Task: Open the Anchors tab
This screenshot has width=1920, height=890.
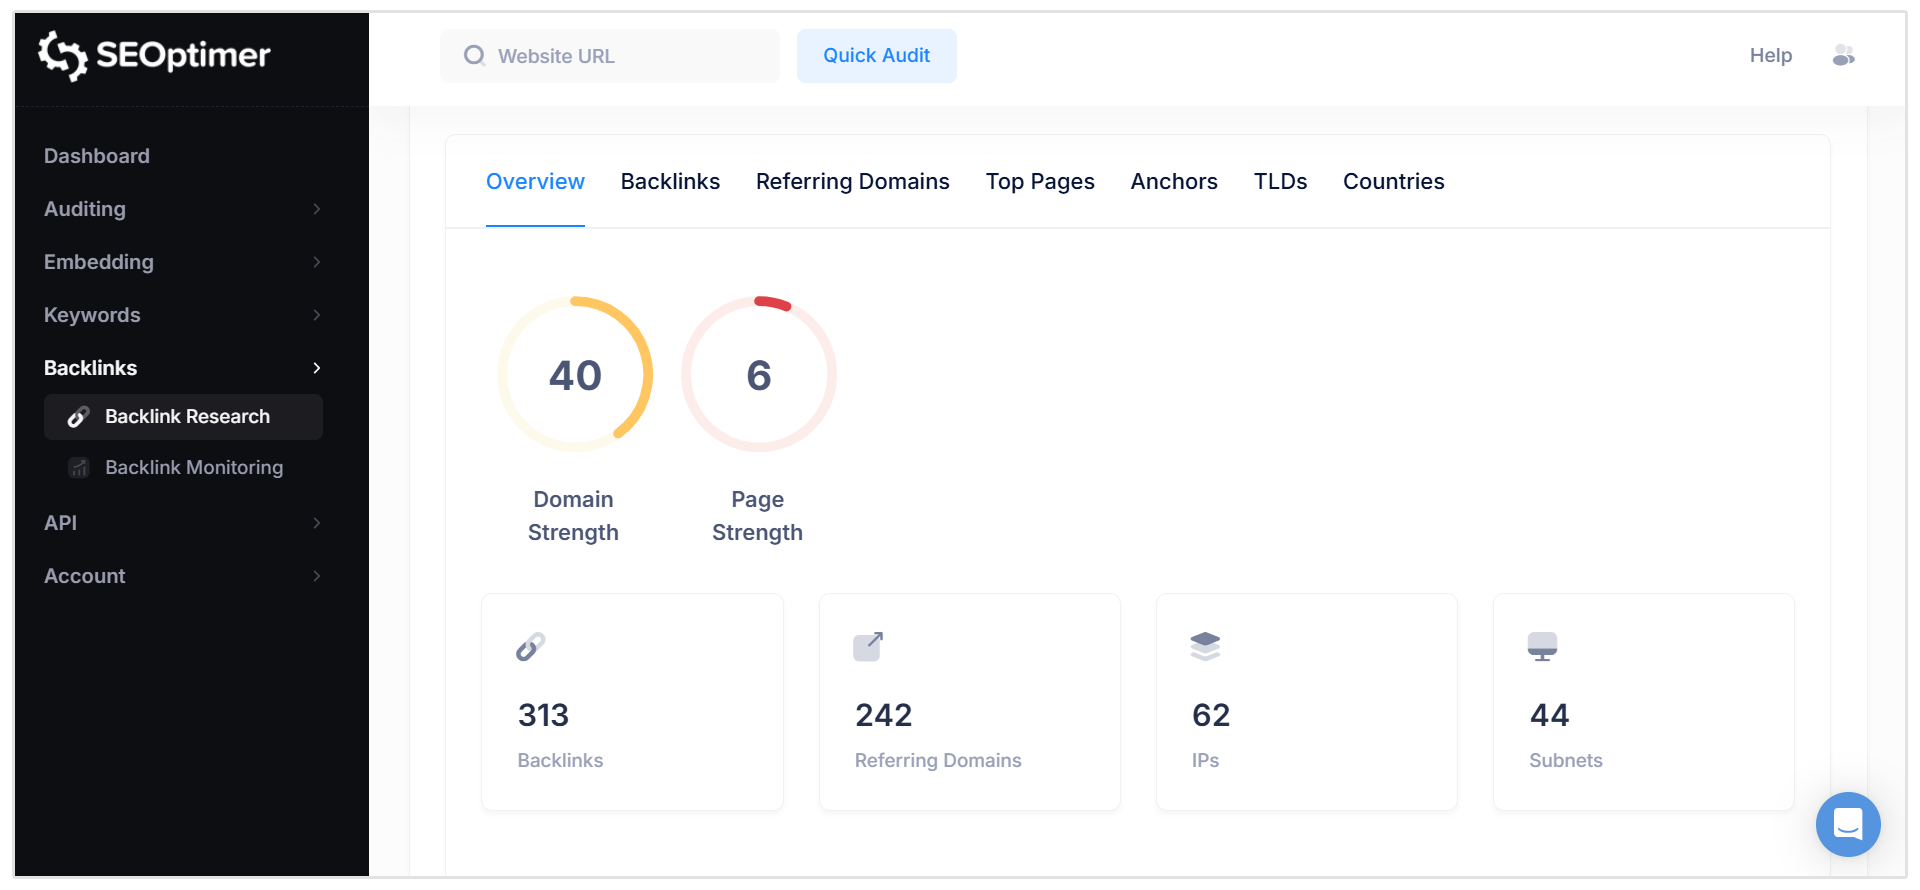Action: 1173,182
